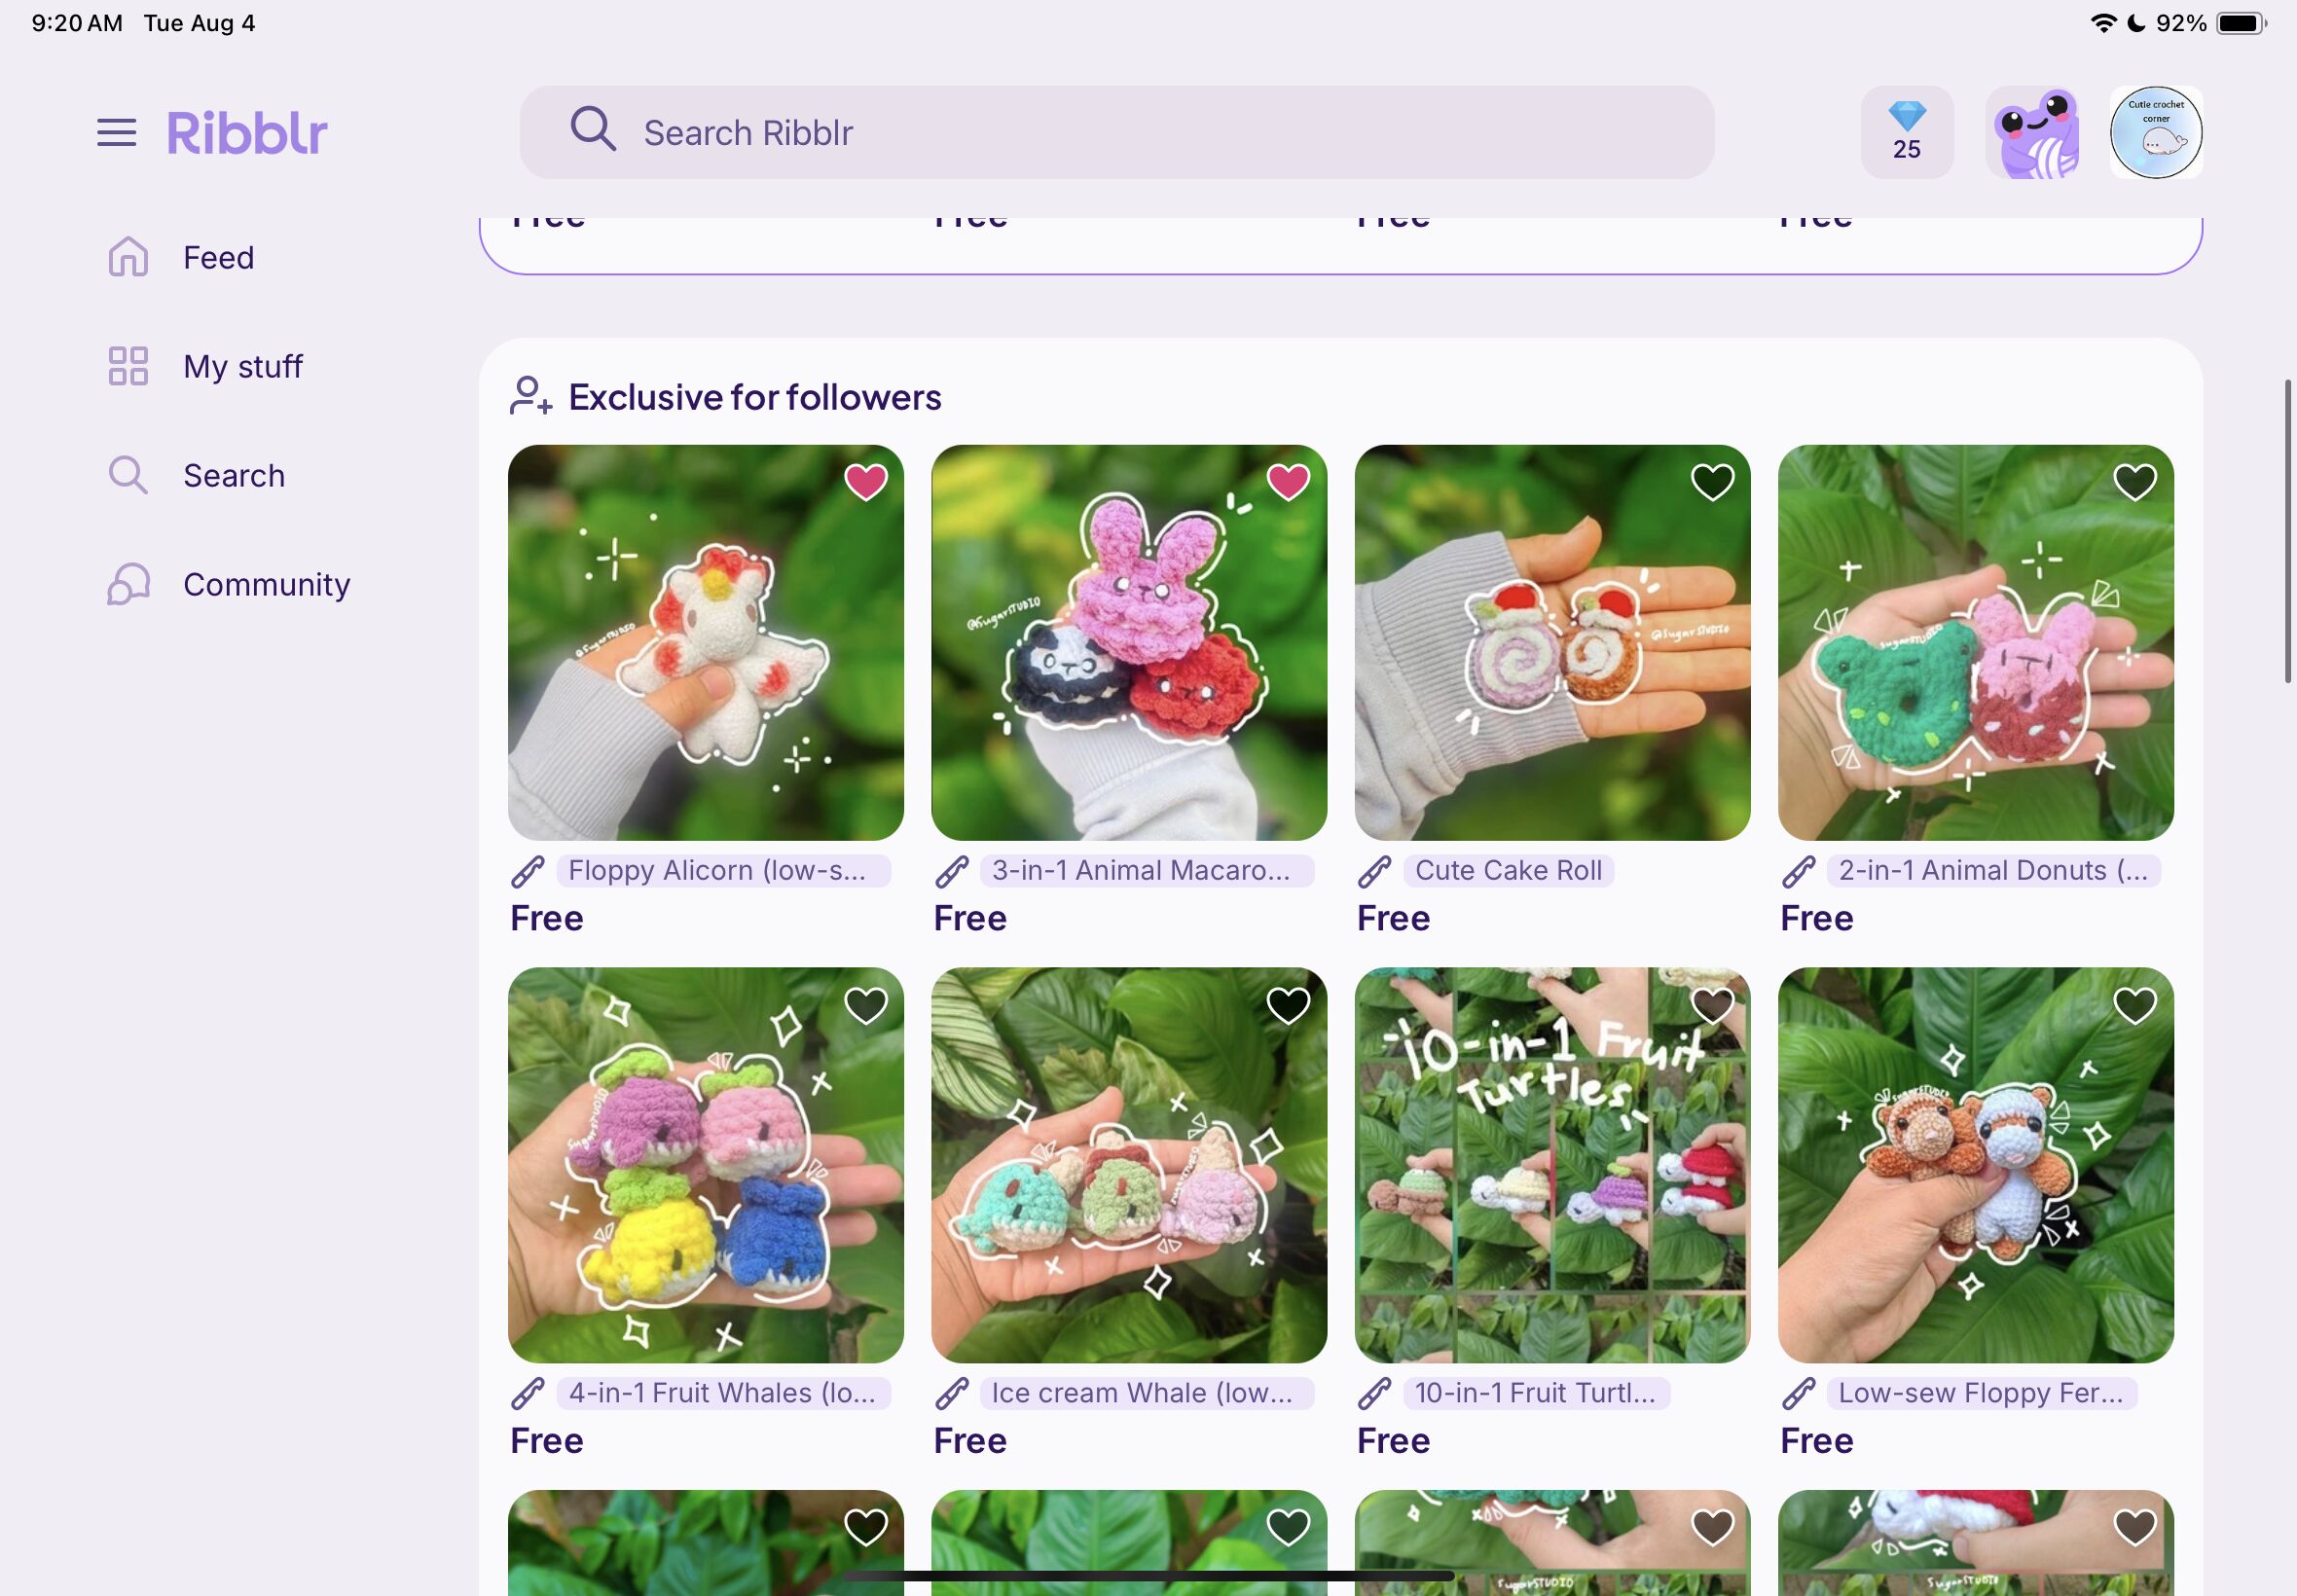Click crochet hook icon beside 3-in-1 Animal Macaron
Image resolution: width=2297 pixels, height=1596 pixels.
pos(951,872)
